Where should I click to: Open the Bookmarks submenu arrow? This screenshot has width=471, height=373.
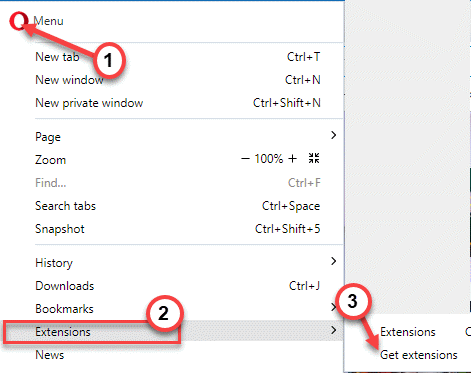tap(333, 307)
